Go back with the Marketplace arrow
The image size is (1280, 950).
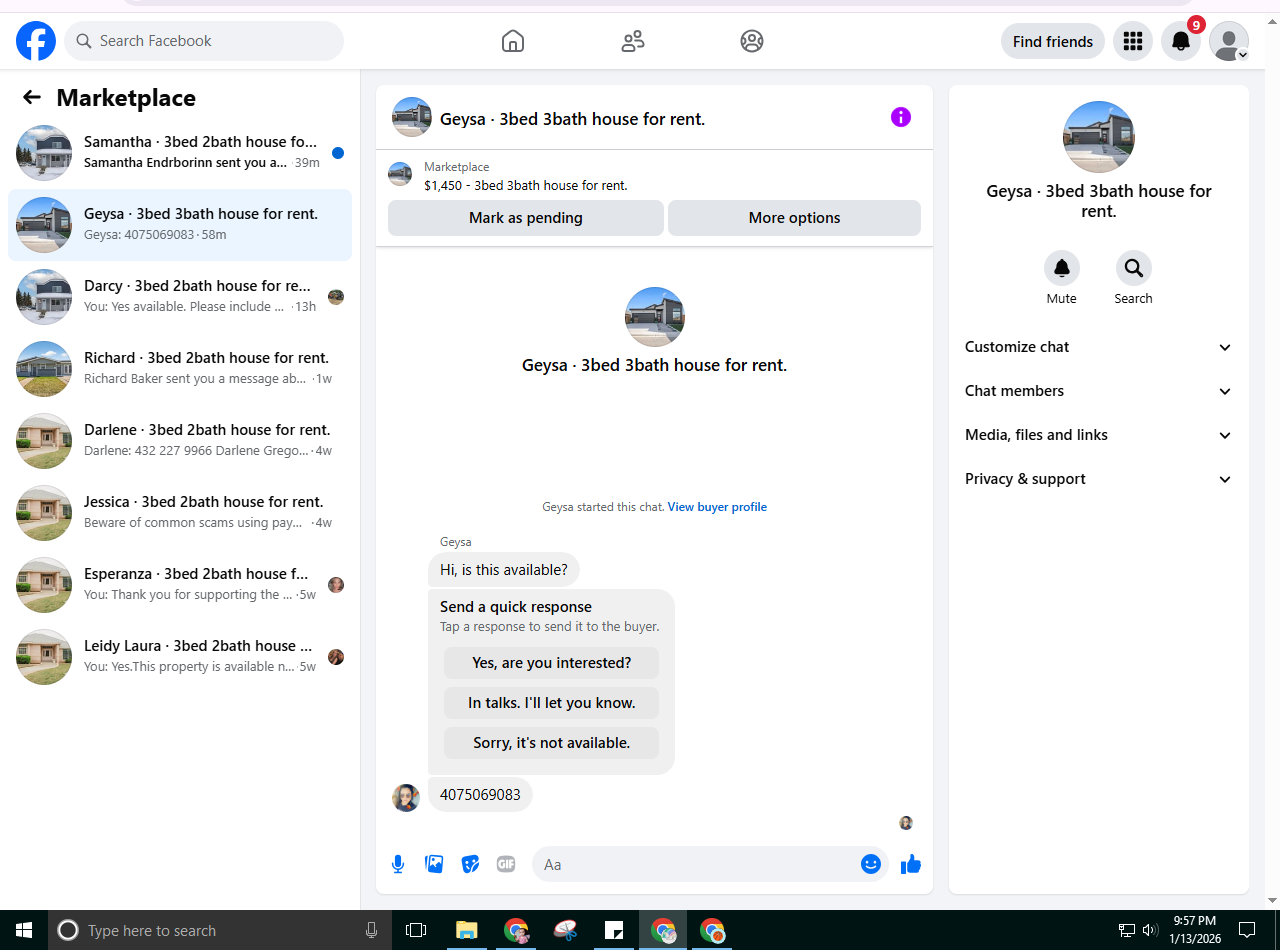click(x=32, y=97)
